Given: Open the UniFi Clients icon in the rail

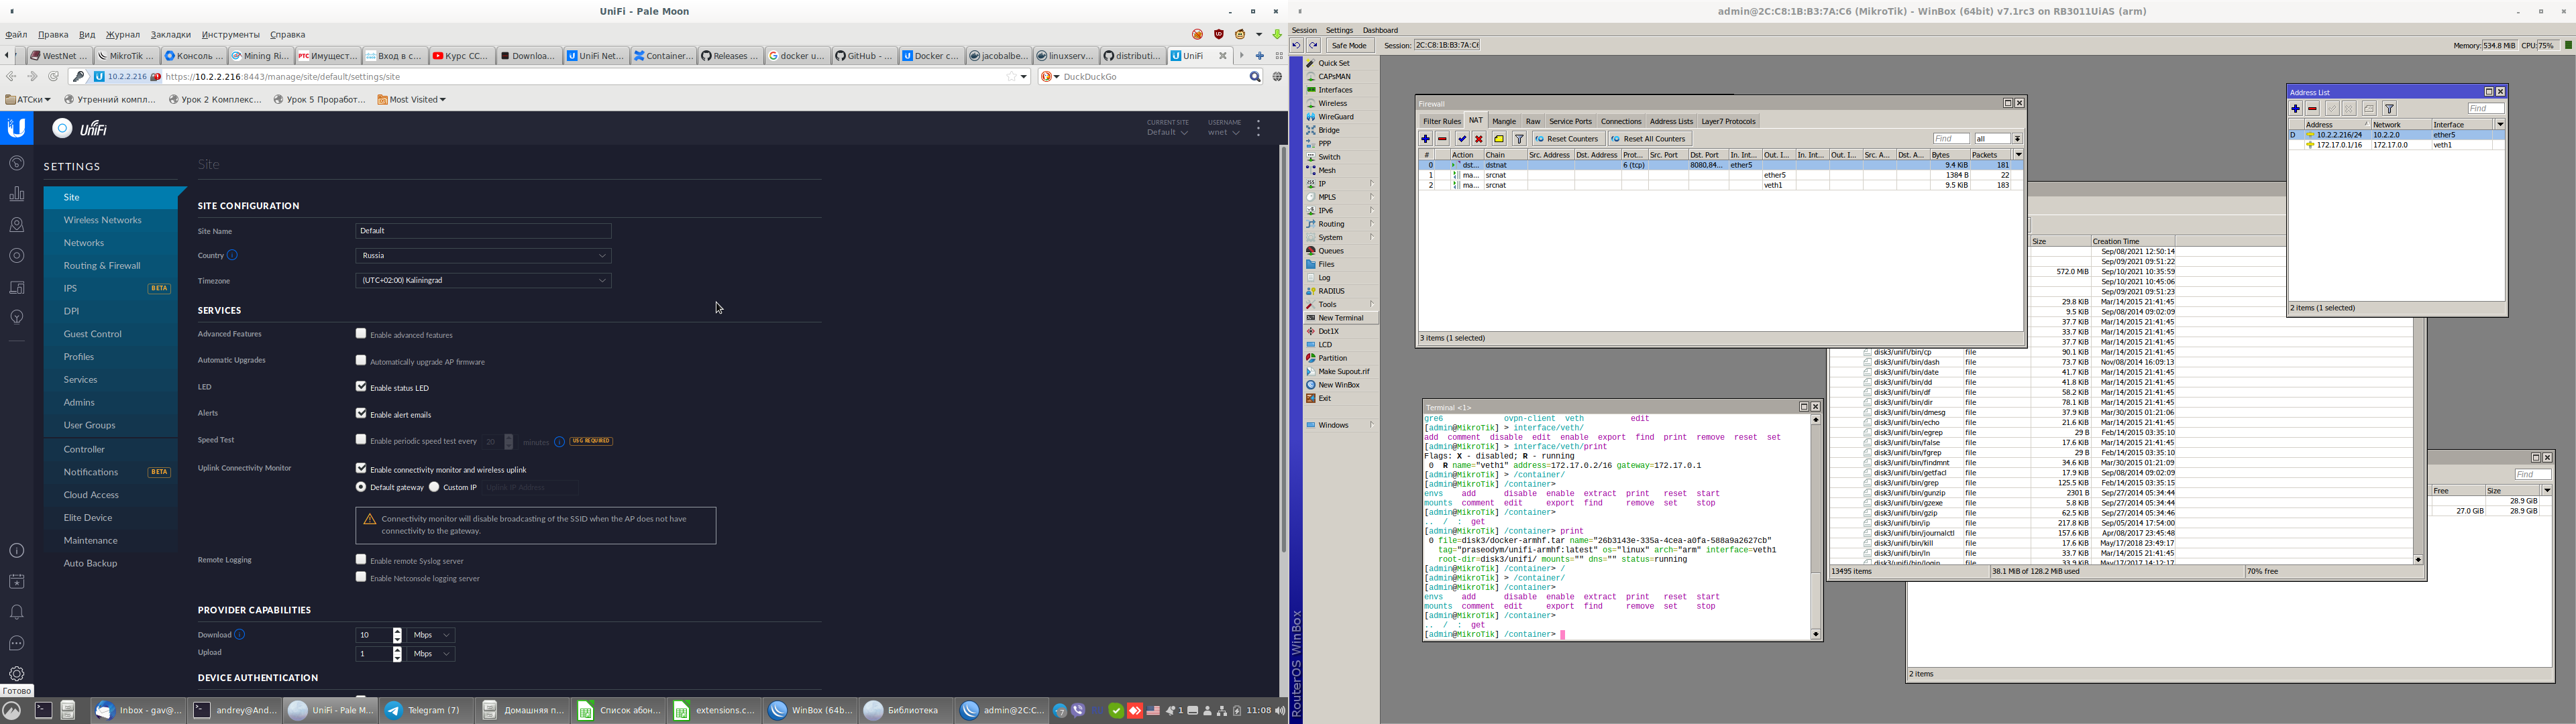Looking at the screenshot, I should (x=16, y=287).
